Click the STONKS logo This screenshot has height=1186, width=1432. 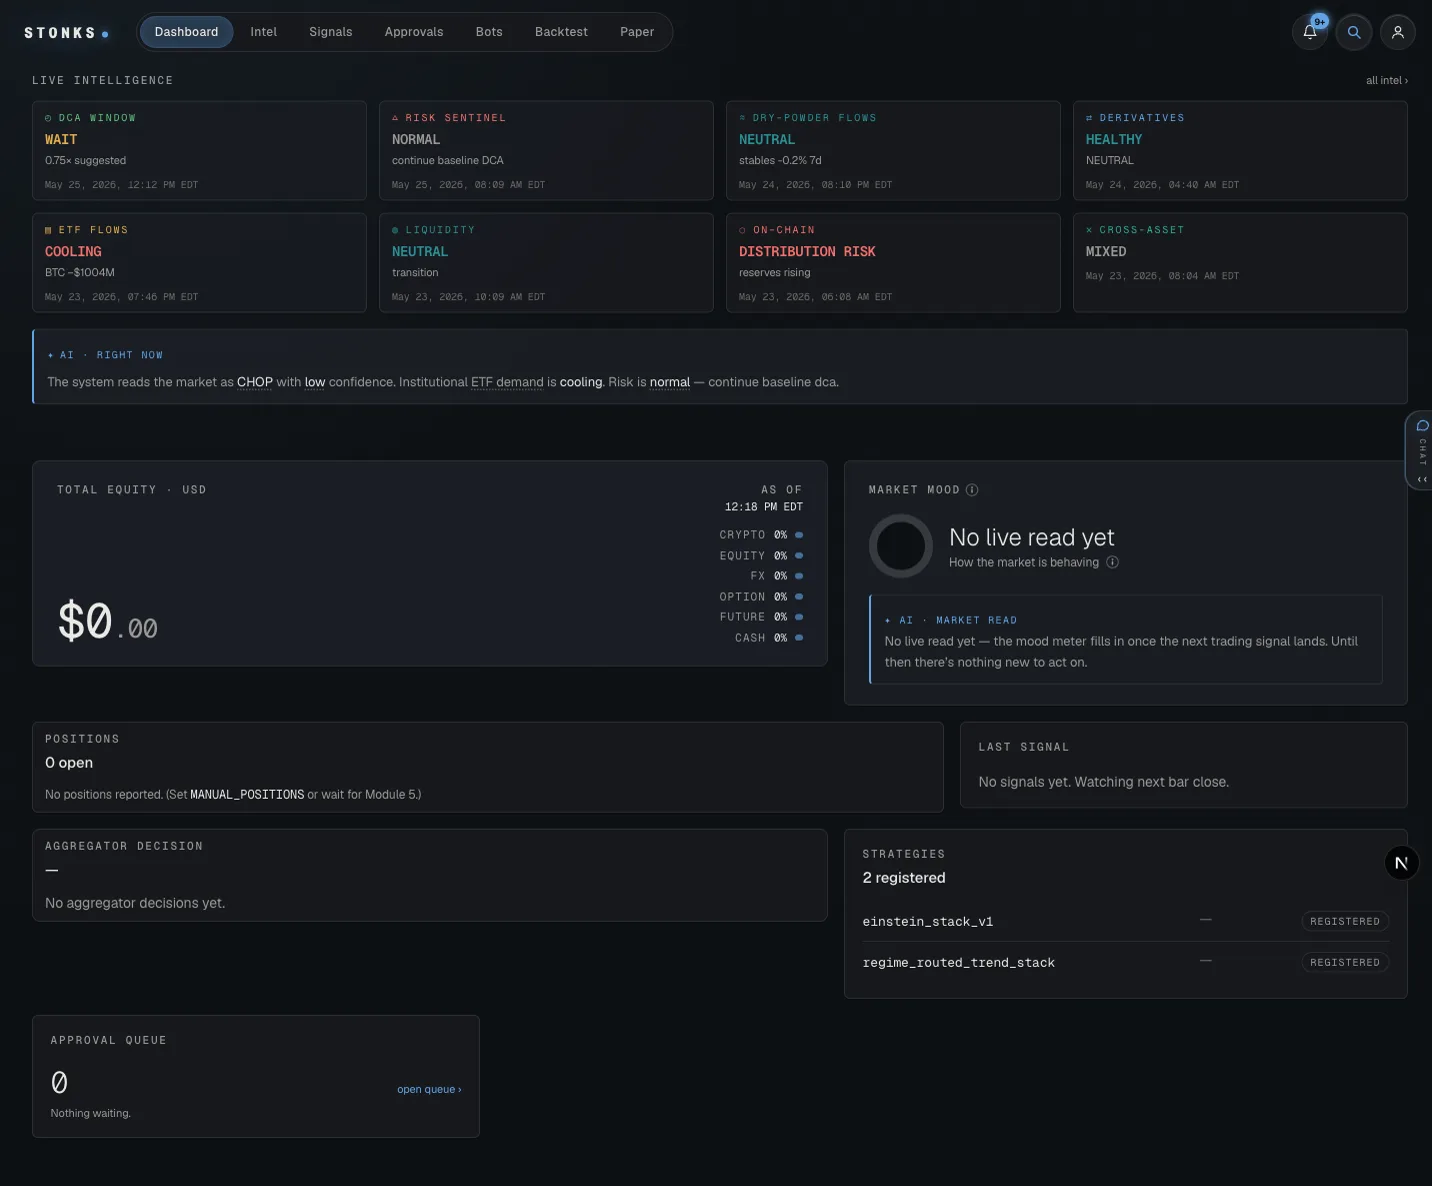point(66,33)
